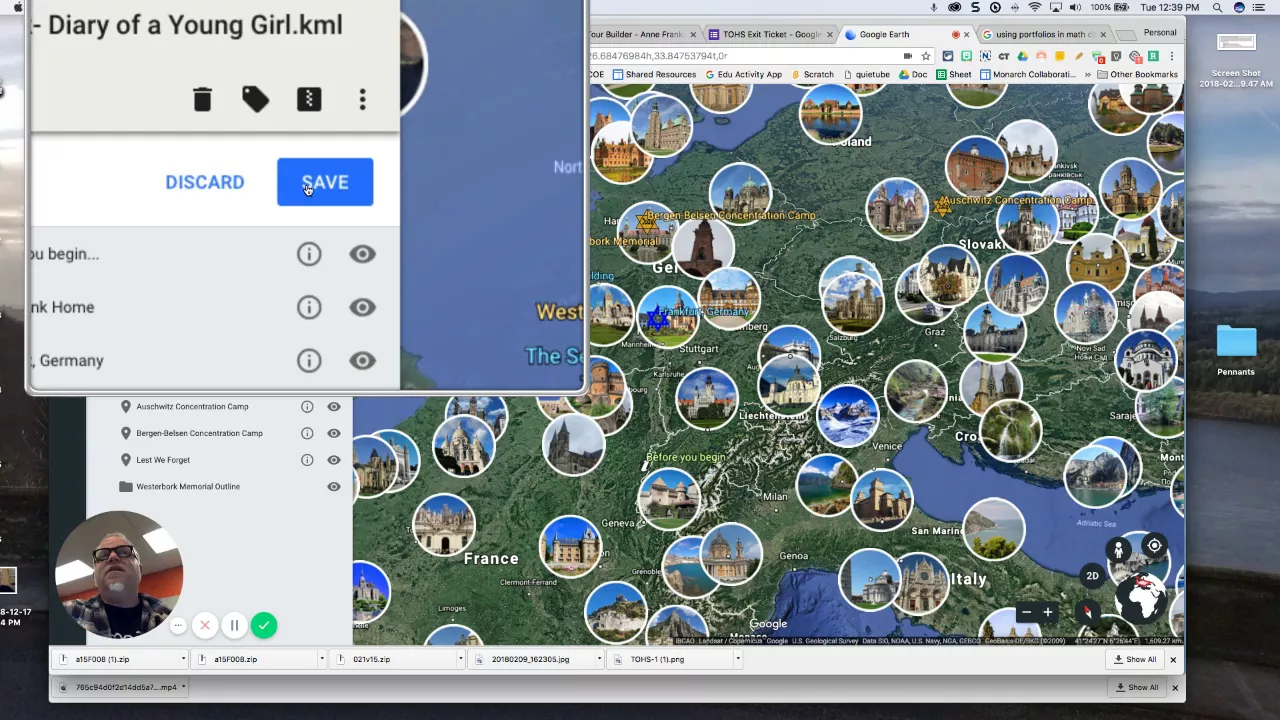This screenshot has height=720, width=1280.
Task: Open Shared Resources bookmark
Action: click(x=654, y=74)
